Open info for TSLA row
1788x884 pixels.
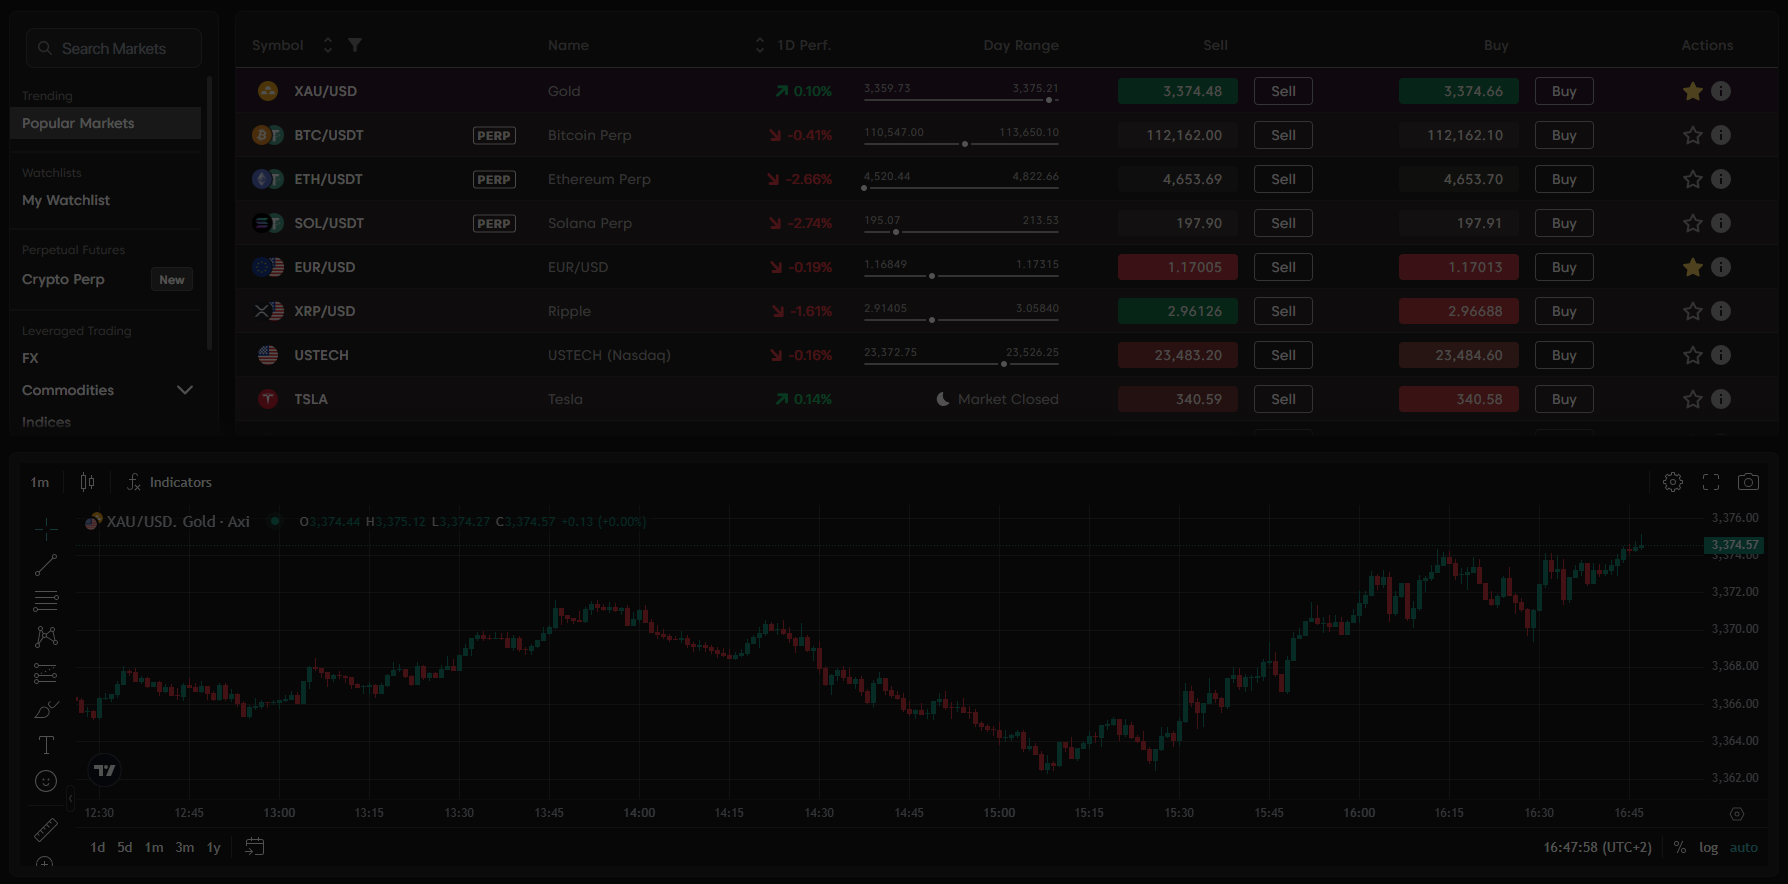click(1721, 399)
